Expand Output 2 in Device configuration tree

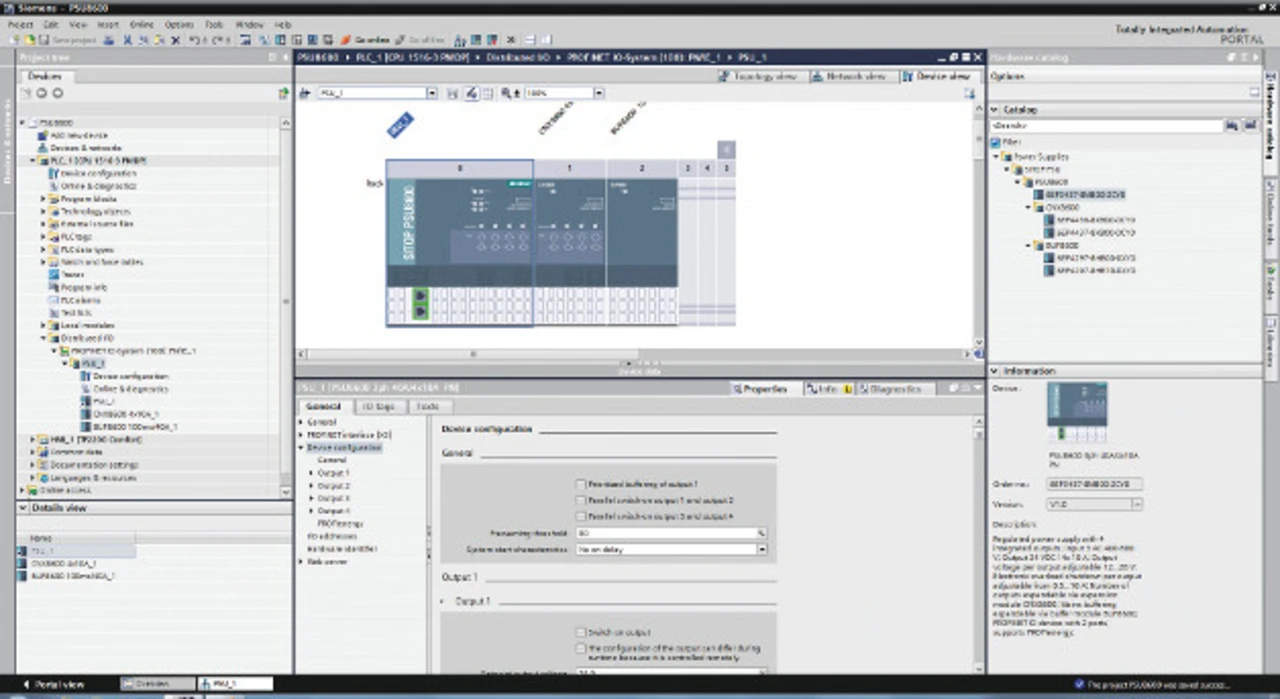[x=312, y=485]
